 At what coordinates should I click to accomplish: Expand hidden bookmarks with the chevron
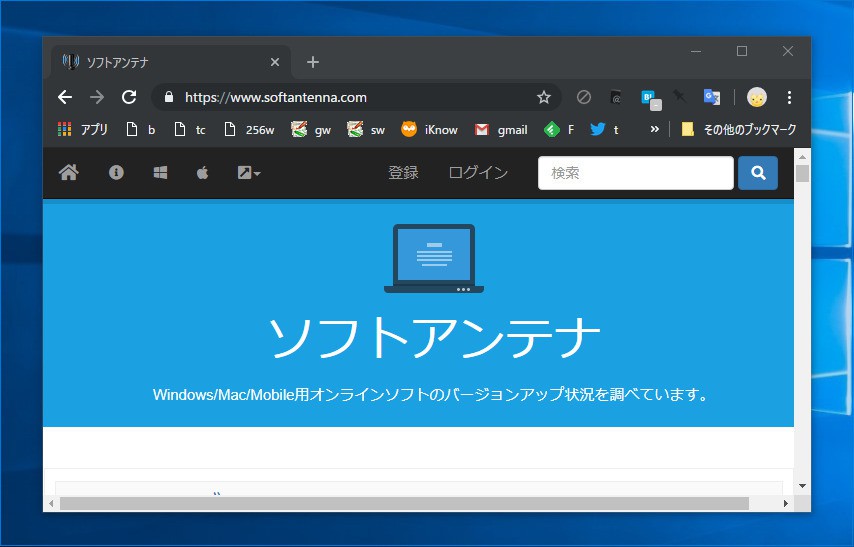pos(654,129)
